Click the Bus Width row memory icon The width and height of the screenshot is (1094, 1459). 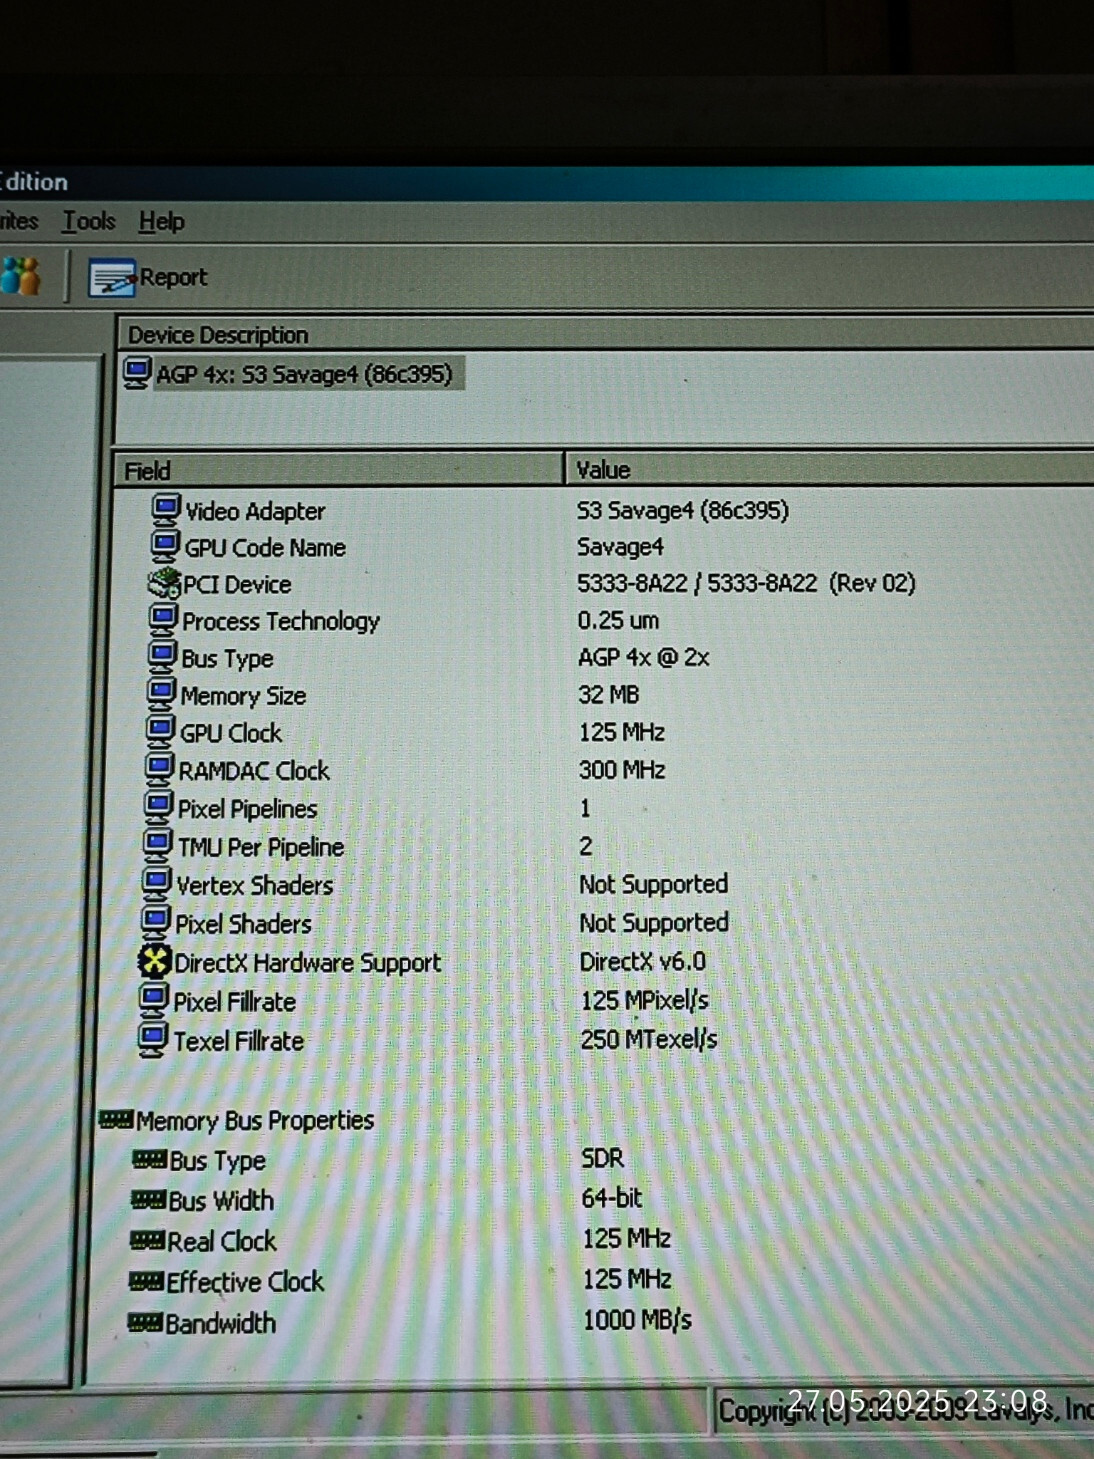click(148, 1200)
